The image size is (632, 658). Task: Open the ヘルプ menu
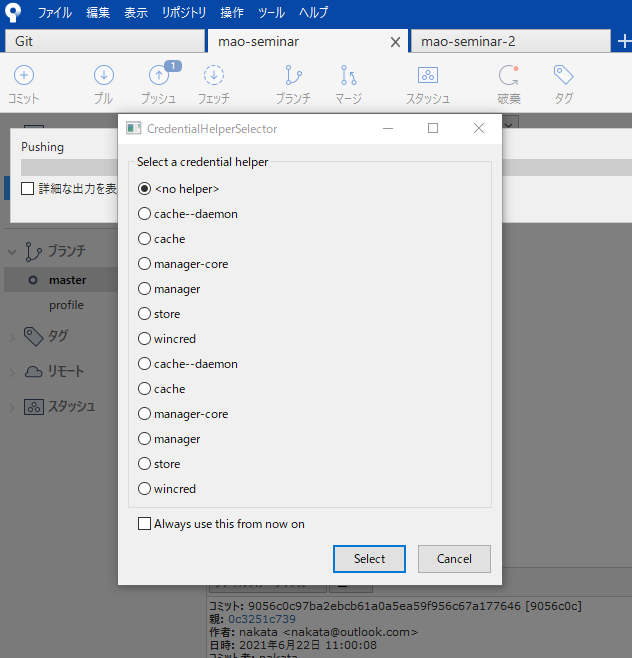pos(313,13)
